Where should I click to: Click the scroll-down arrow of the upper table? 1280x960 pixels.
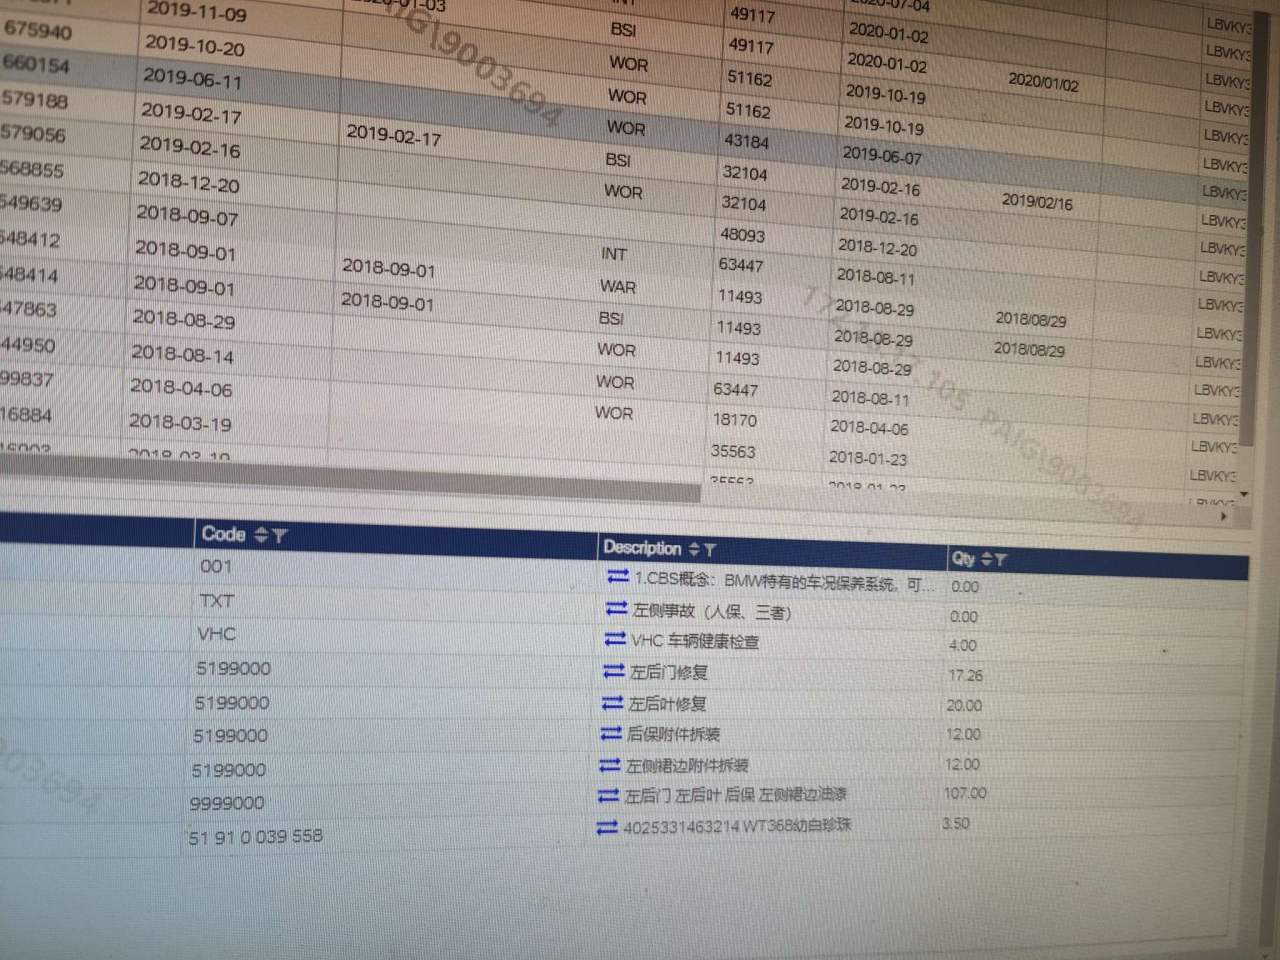[1244, 494]
